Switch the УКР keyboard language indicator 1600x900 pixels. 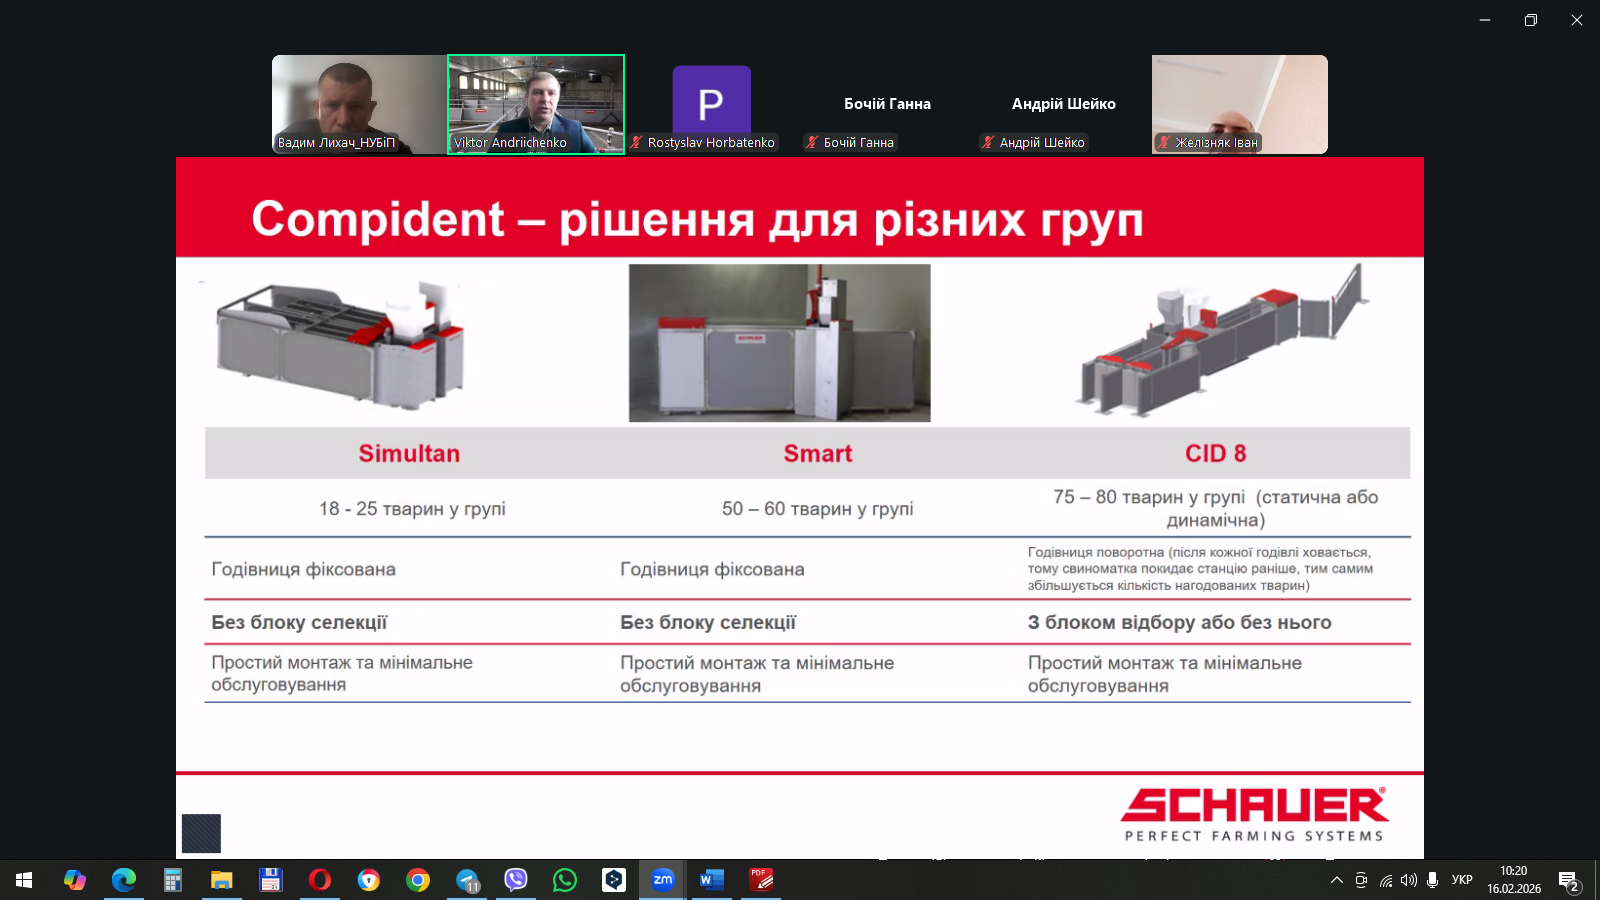click(x=1462, y=880)
